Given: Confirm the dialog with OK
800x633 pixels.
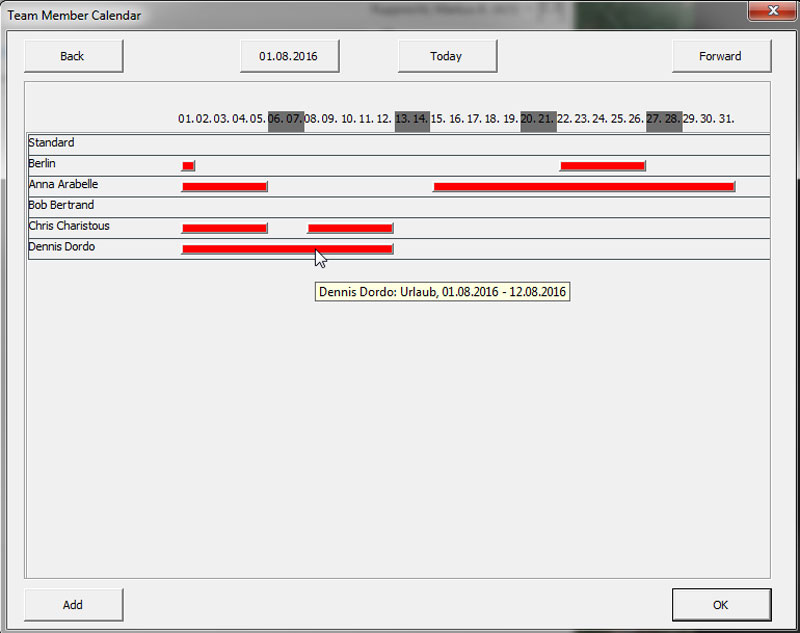Looking at the screenshot, I should pos(720,605).
